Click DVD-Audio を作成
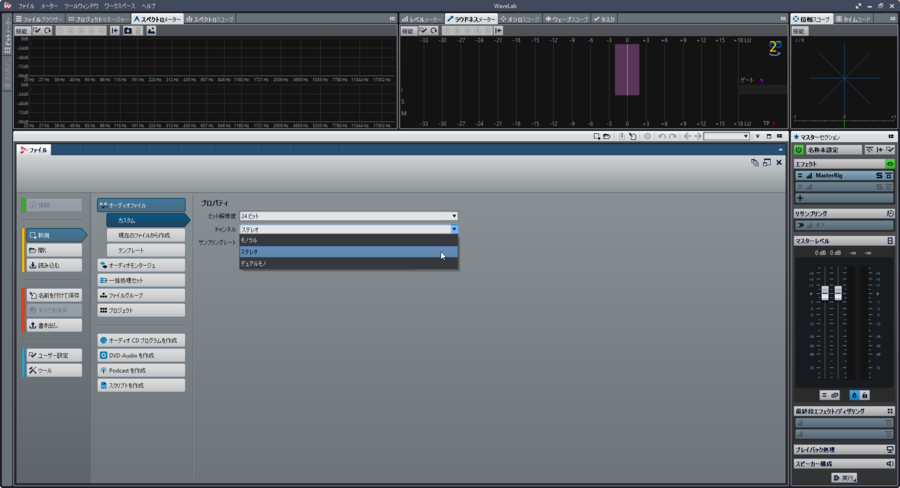 coord(141,355)
